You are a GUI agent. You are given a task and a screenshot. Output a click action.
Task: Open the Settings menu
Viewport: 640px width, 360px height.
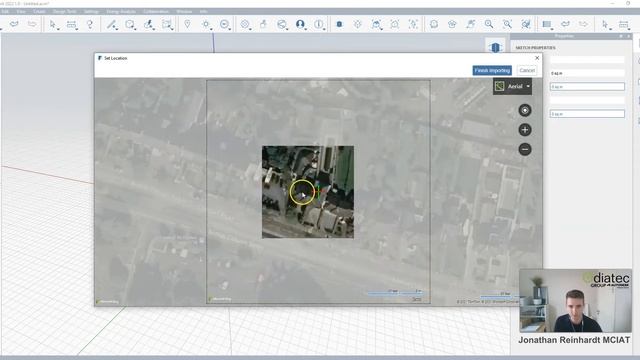coord(91,11)
